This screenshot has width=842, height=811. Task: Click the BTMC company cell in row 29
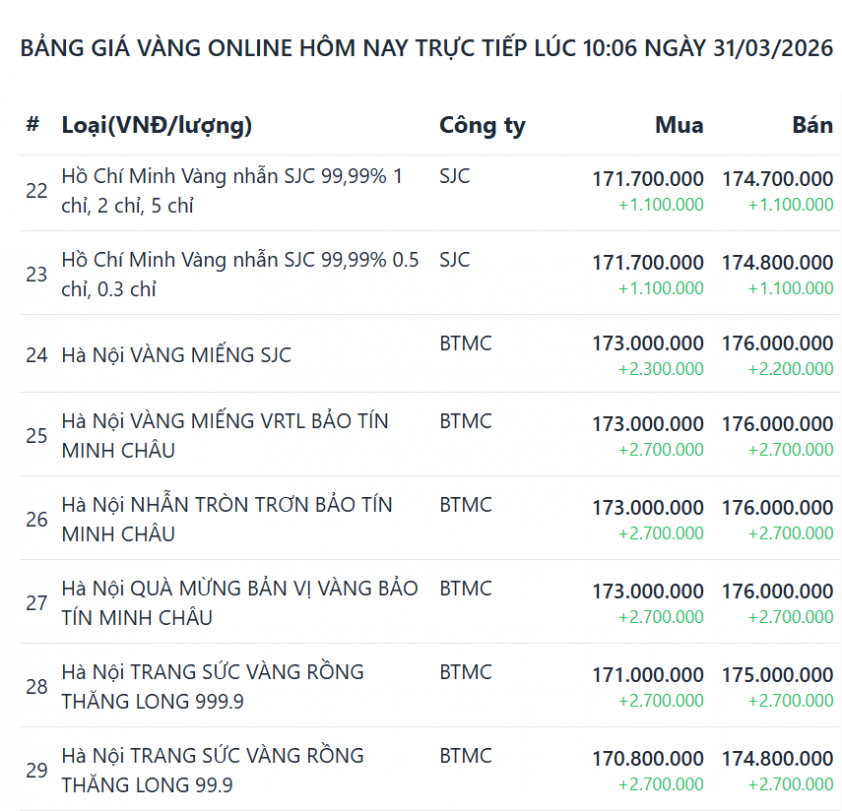pos(465,755)
